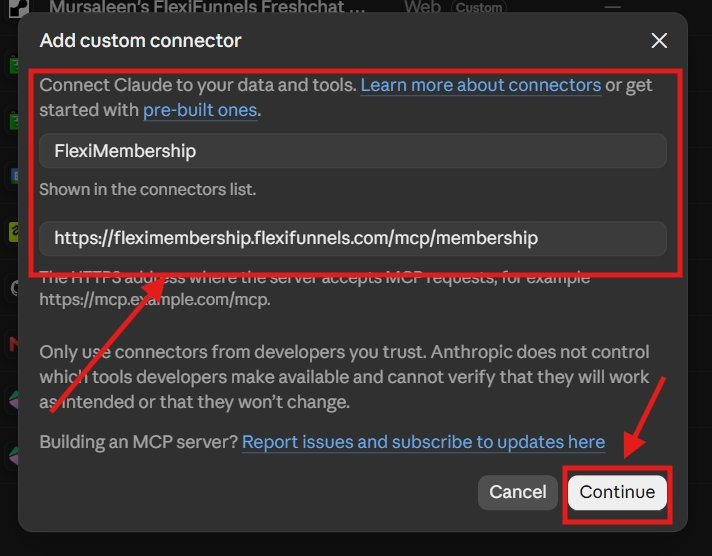Close the Add custom connector dialog

pos(659,40)
